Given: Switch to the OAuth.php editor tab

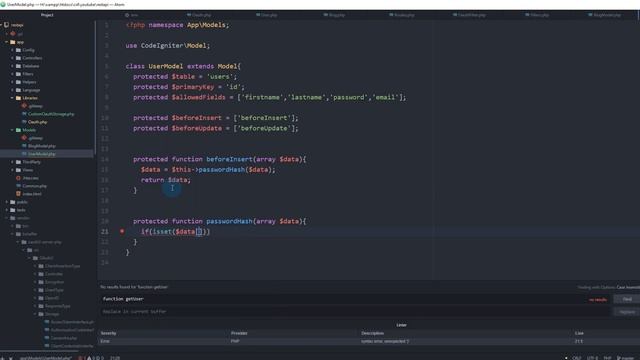Looking at the screenshot, I should click(199, 15).
